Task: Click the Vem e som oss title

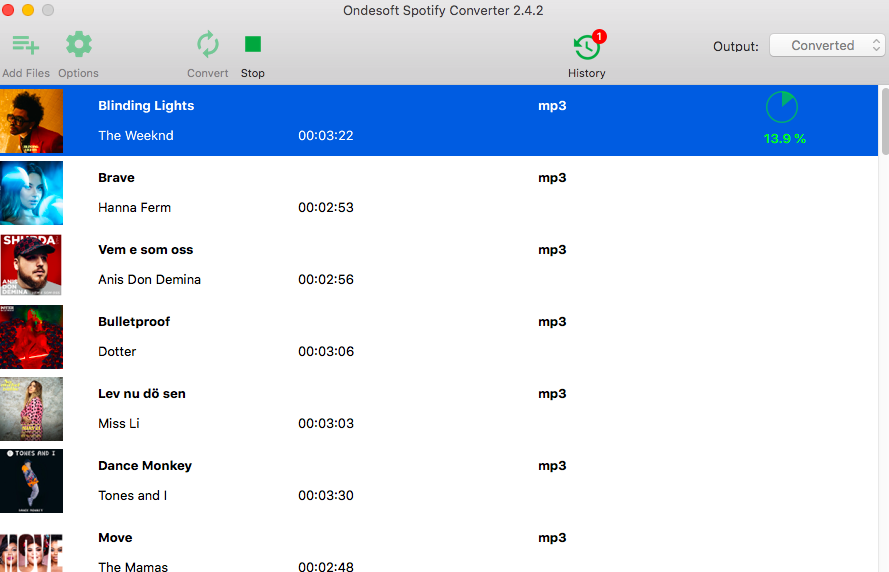Action: point(146,249)
